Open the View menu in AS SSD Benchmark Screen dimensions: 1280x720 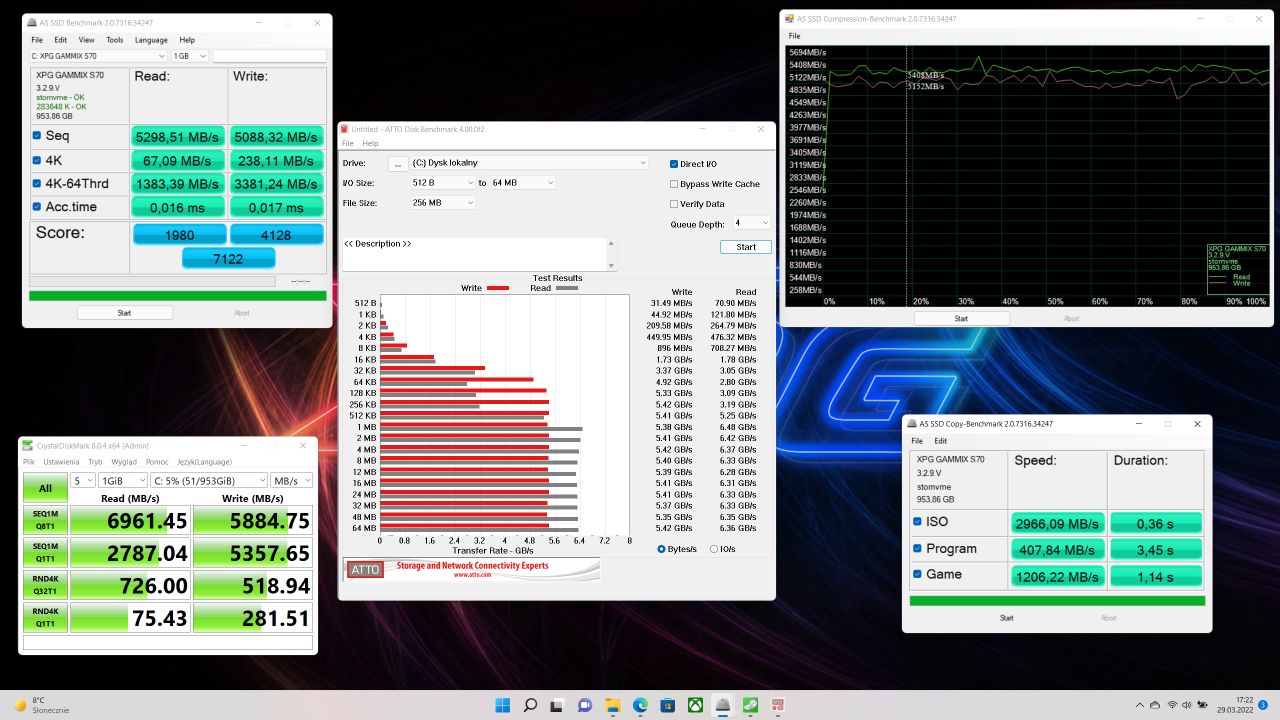tap(87, 40)
